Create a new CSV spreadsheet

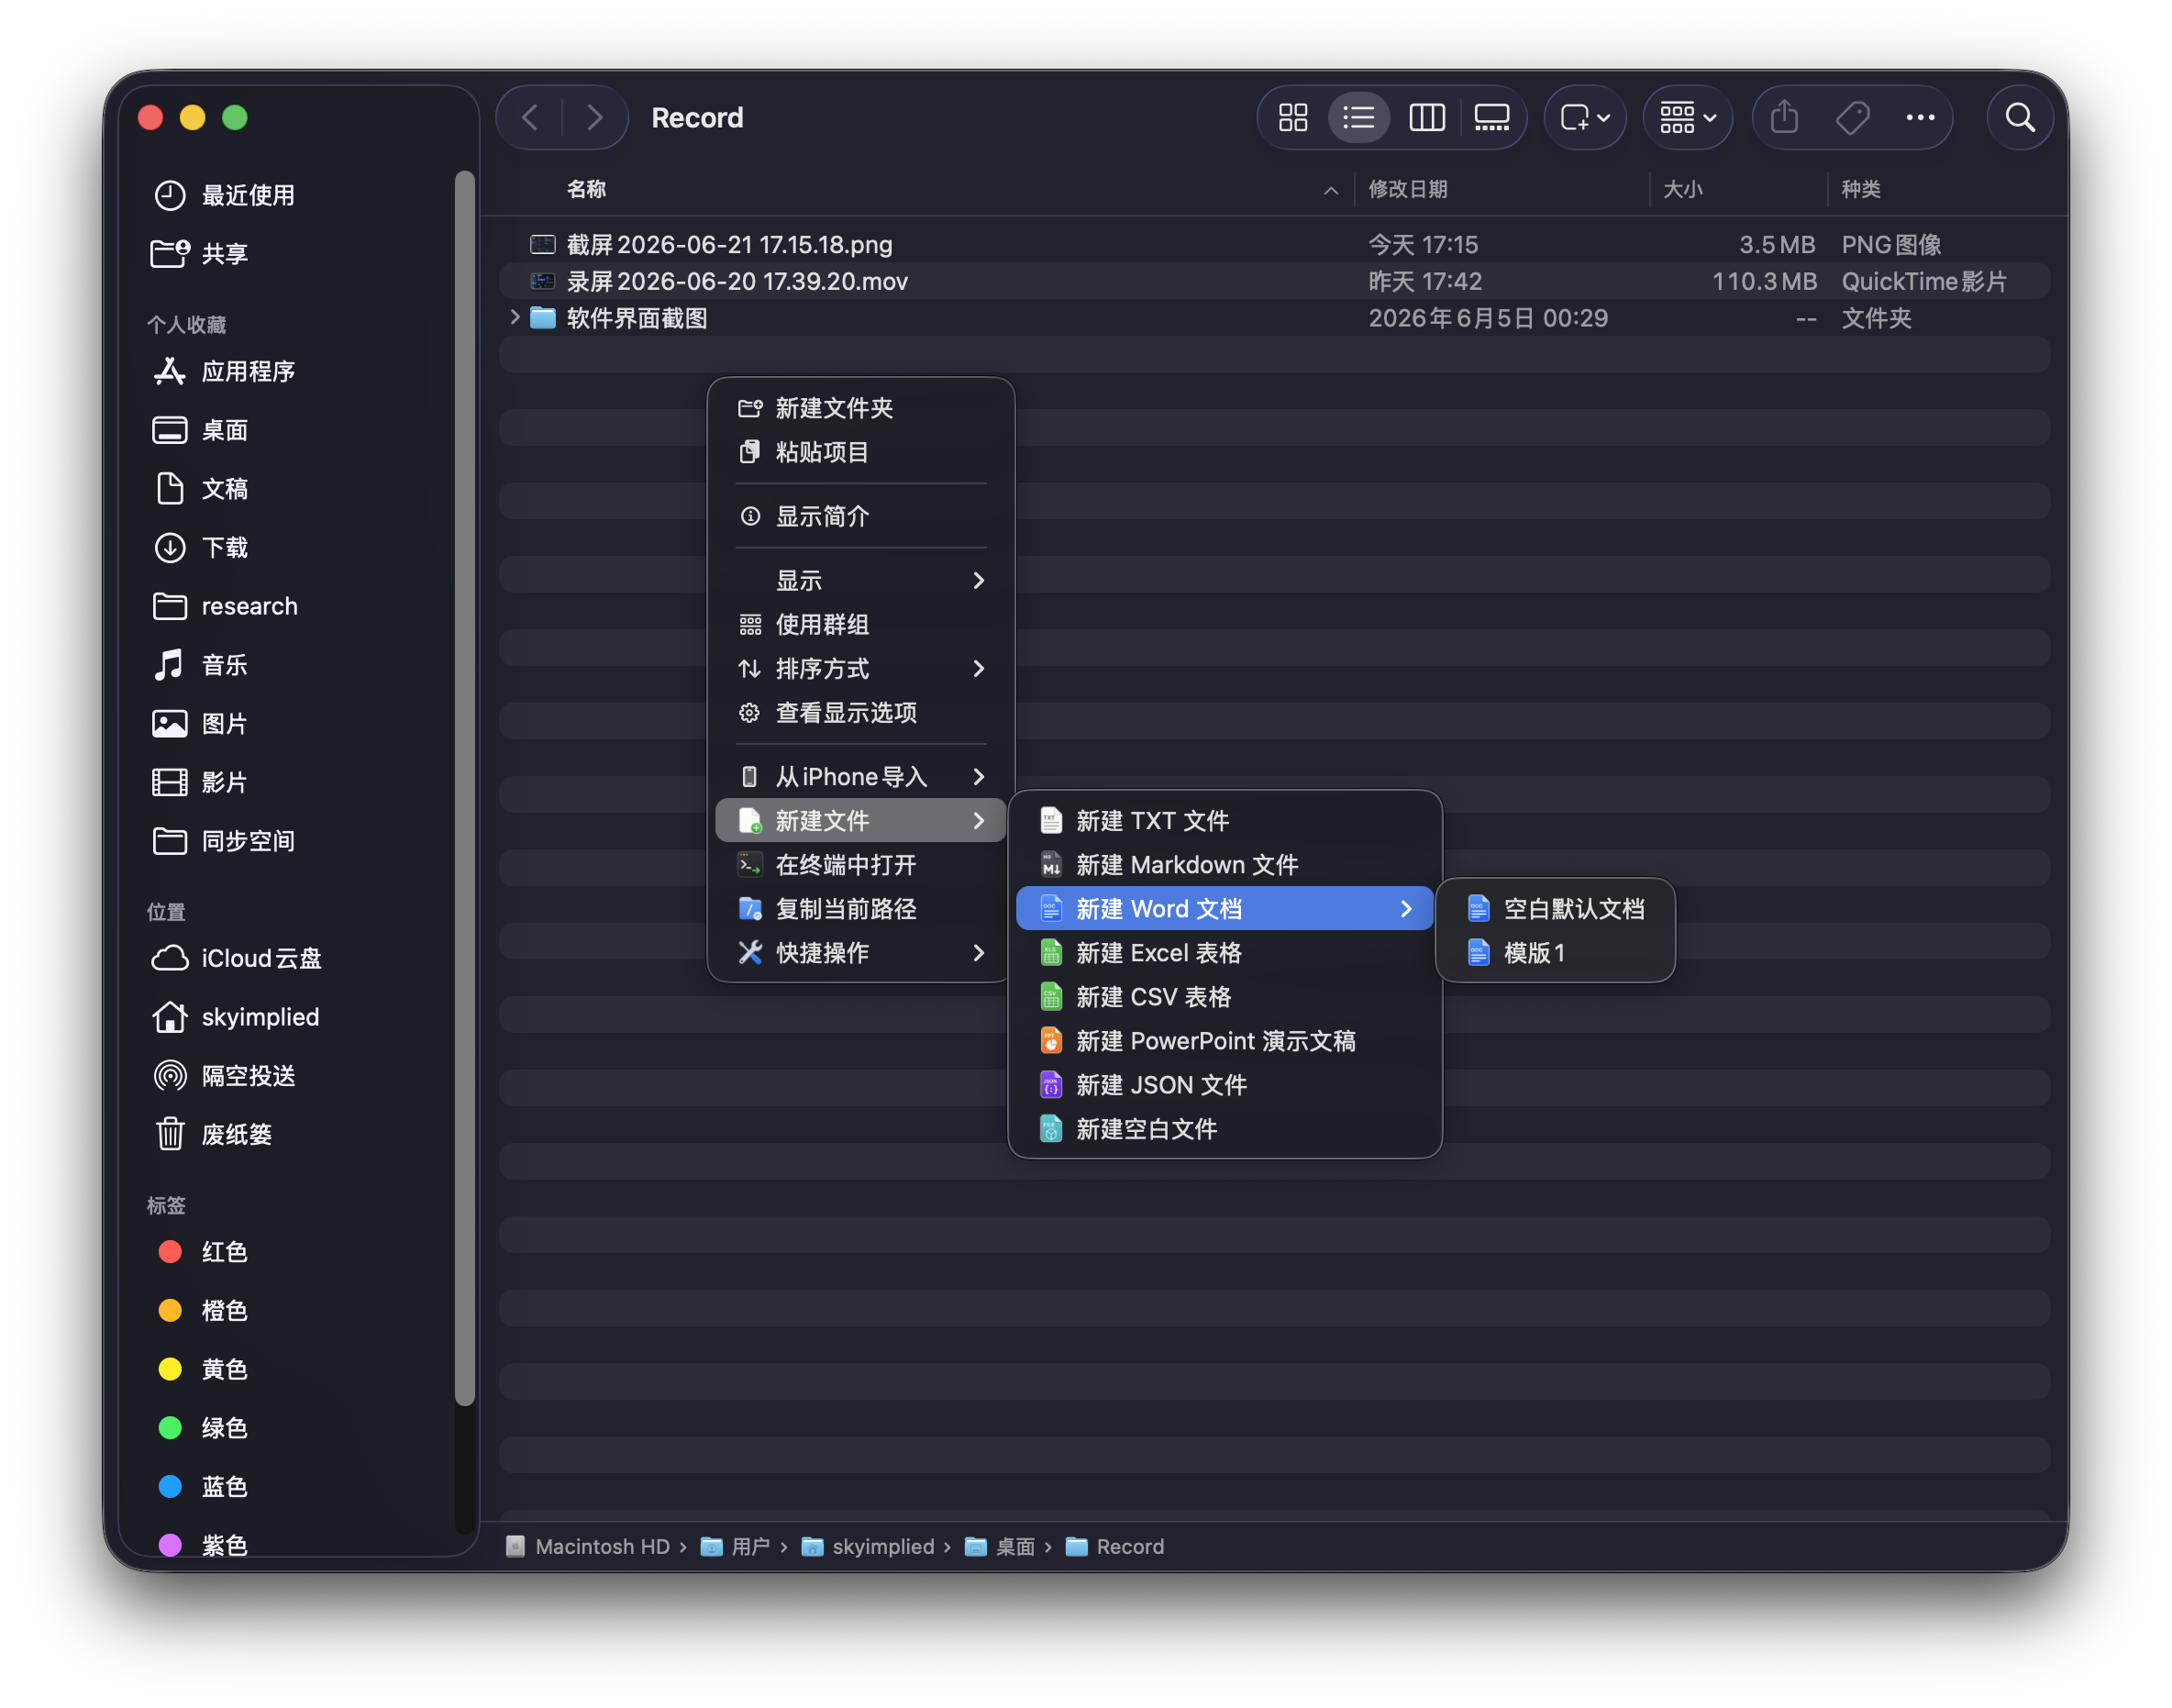click(x=1224, y=996)
